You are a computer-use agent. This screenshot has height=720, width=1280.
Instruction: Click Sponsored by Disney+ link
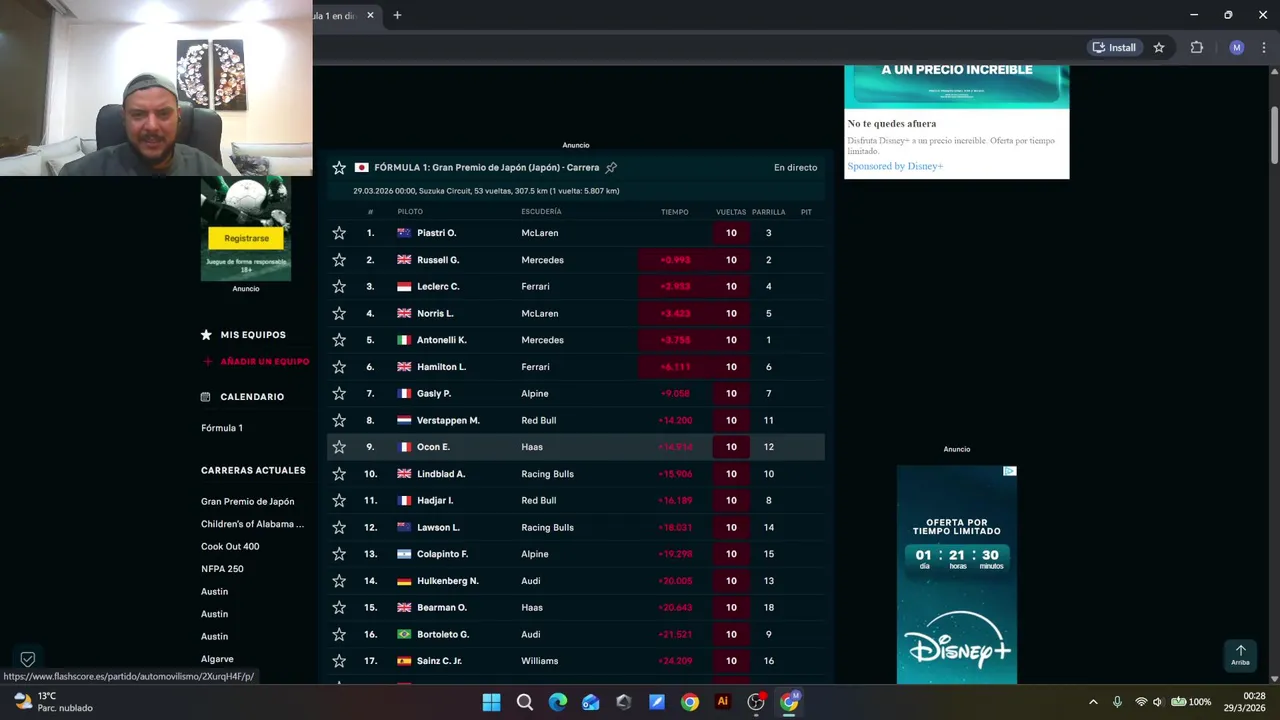pyautogui.click(x=895, y=166)
